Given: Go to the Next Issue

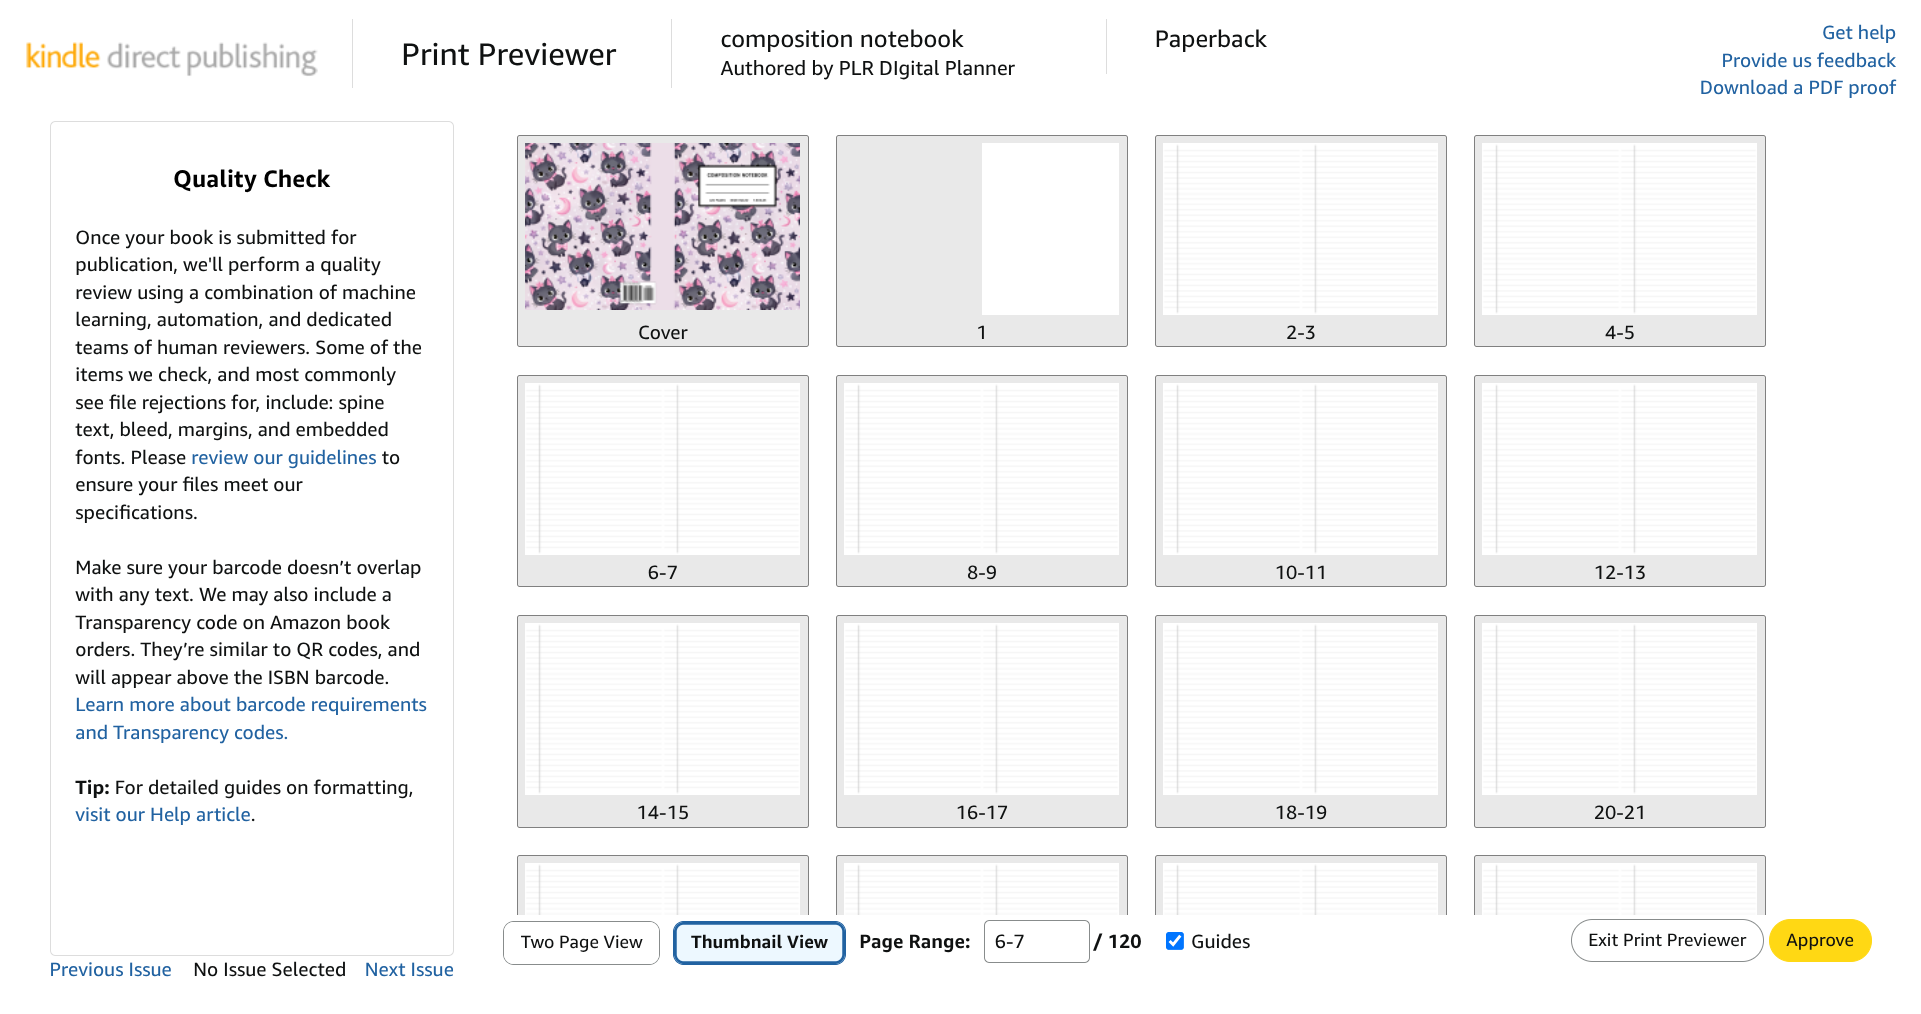Looking at the screenshot, I should point(409,969).
